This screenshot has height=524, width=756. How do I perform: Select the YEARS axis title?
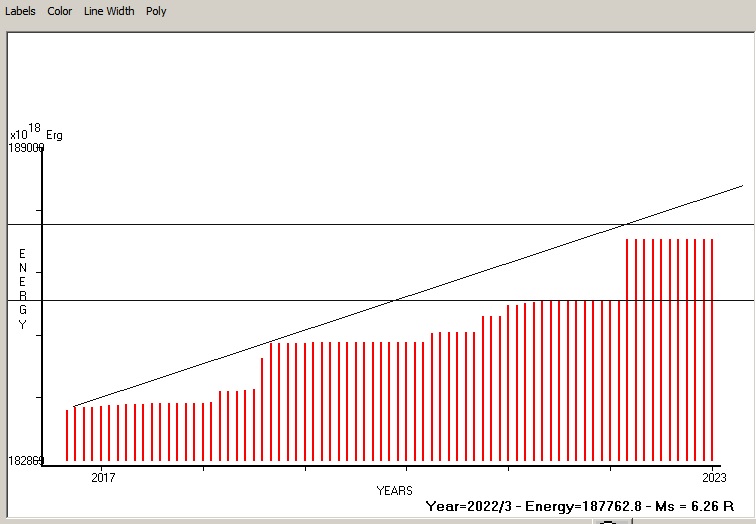(x=394, y=491)
